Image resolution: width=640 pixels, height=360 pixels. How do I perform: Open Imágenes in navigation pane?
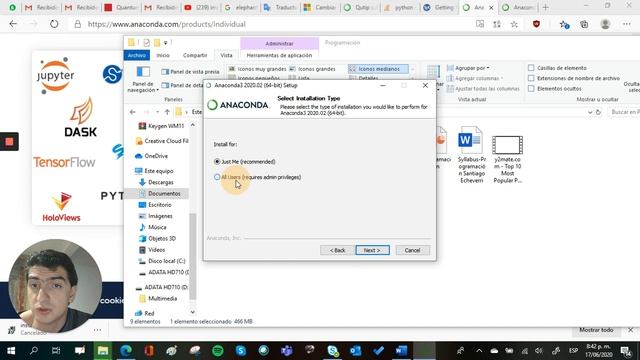(x=156, y=216)
